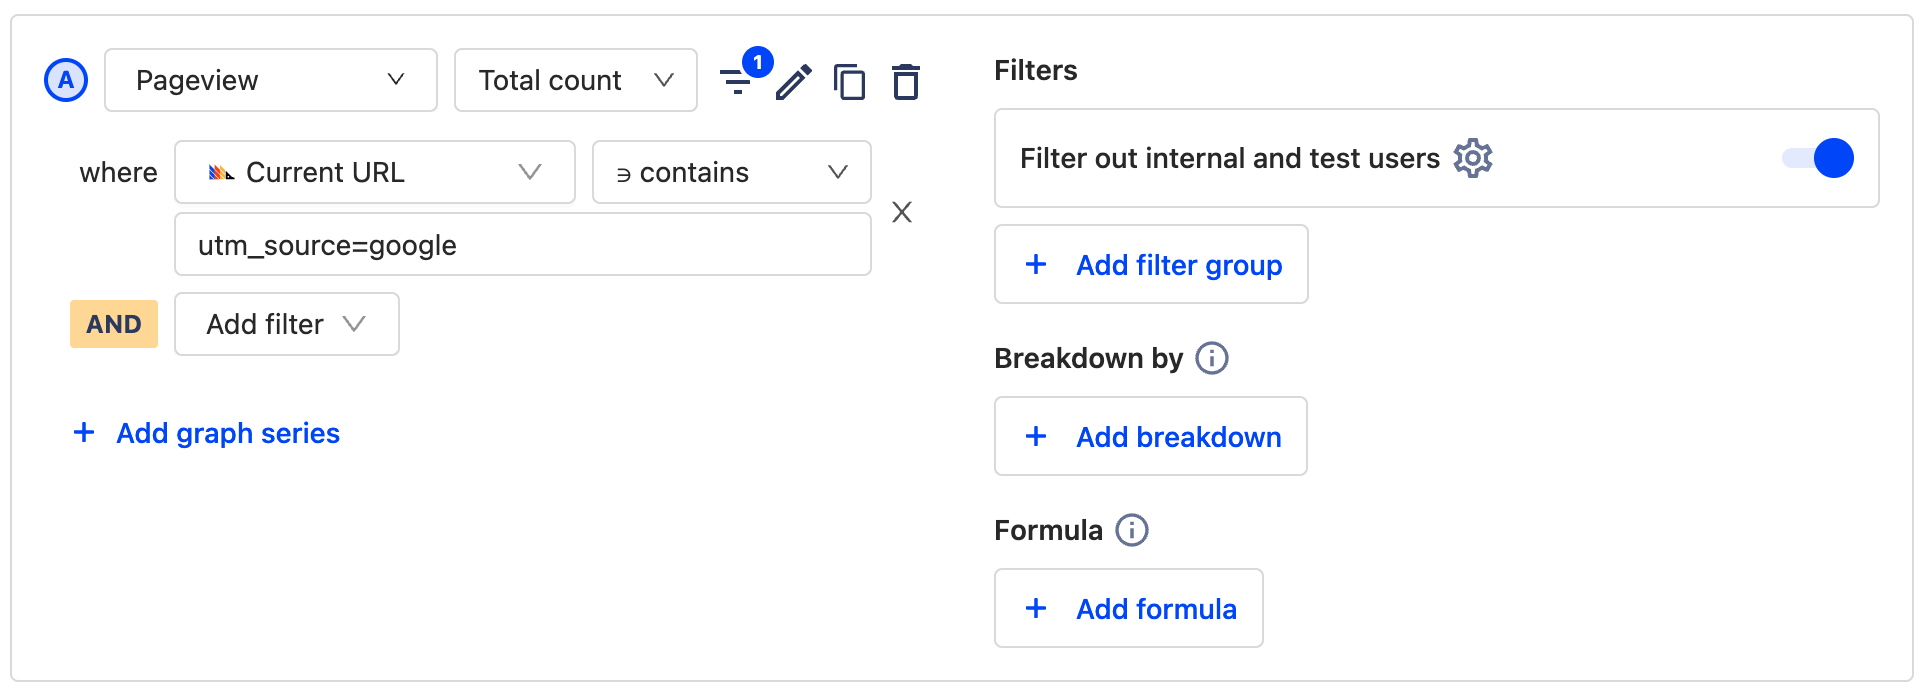Screen dimensions: 1924x694
Task: Open internal and test users settings gear
Action: point(1473,158)
